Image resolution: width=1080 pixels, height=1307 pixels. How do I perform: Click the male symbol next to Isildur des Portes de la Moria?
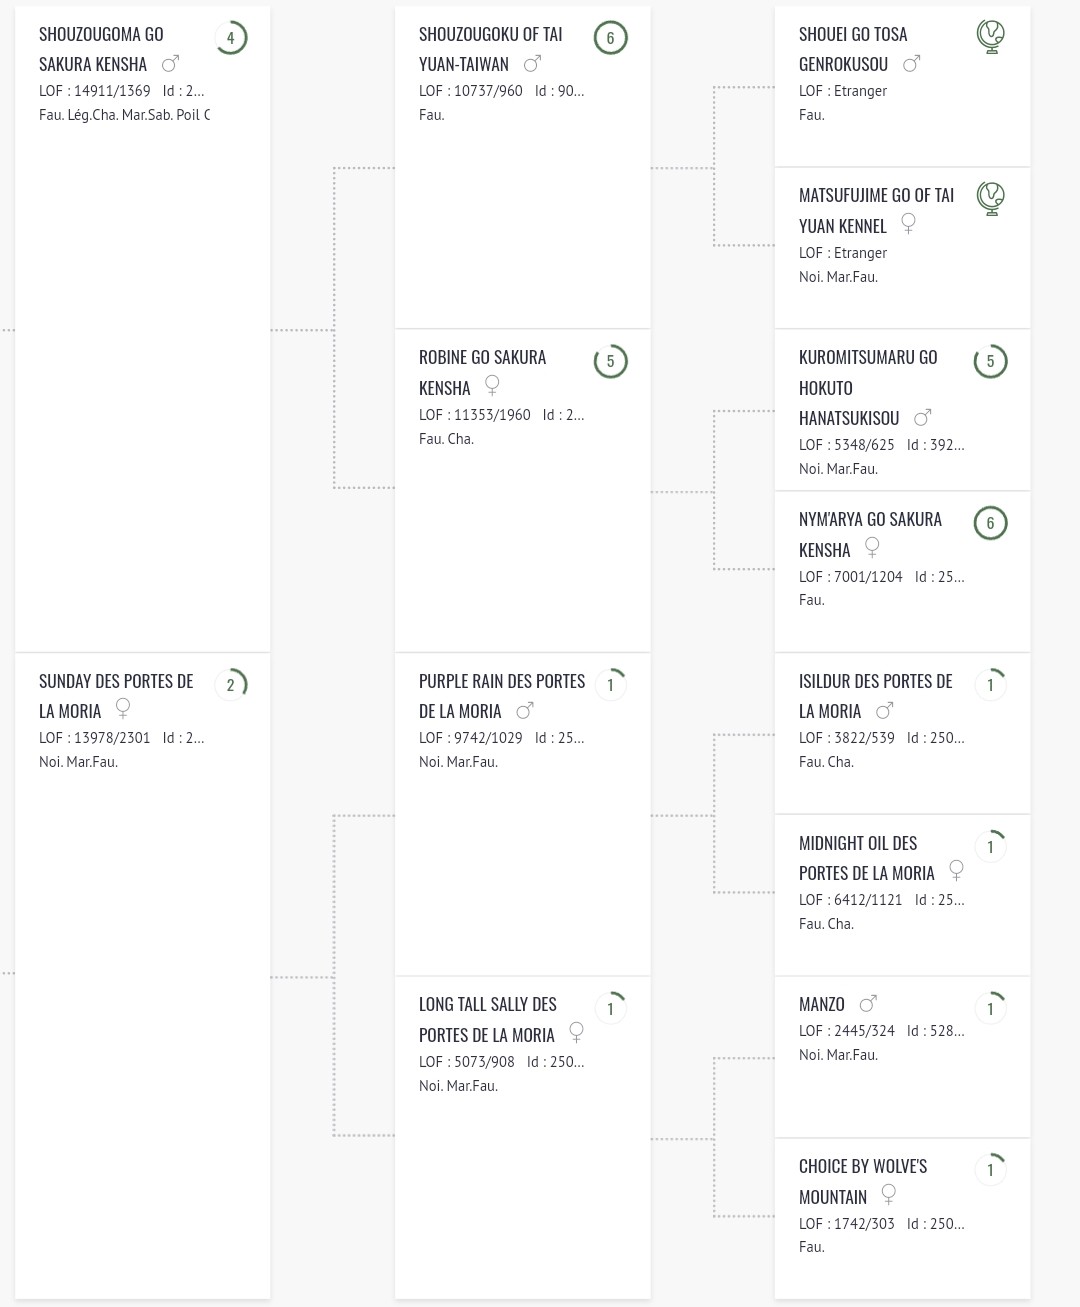pyautogui.click(x=884, y=711)
